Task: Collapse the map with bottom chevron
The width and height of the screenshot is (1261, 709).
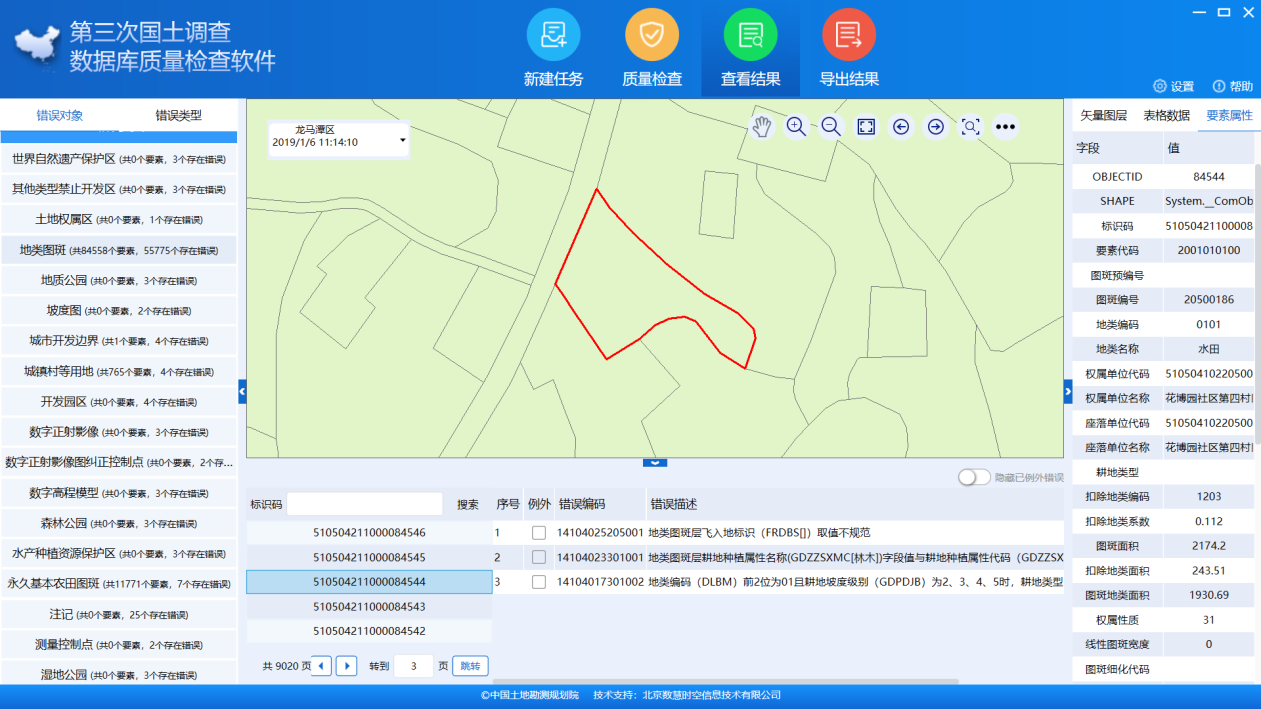Action: [655, 463]
